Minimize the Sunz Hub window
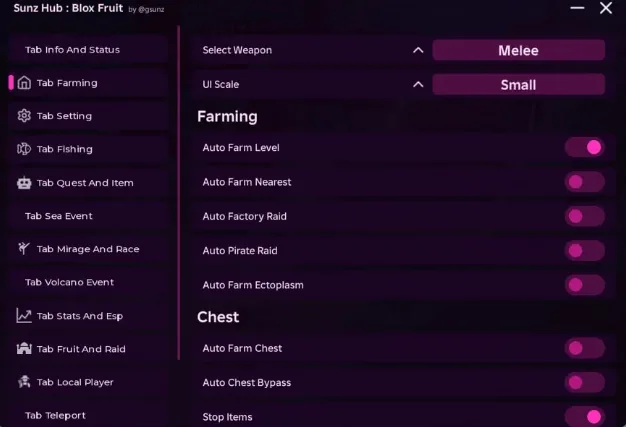Viewport: 626px width, 427px height. point(577,8)
